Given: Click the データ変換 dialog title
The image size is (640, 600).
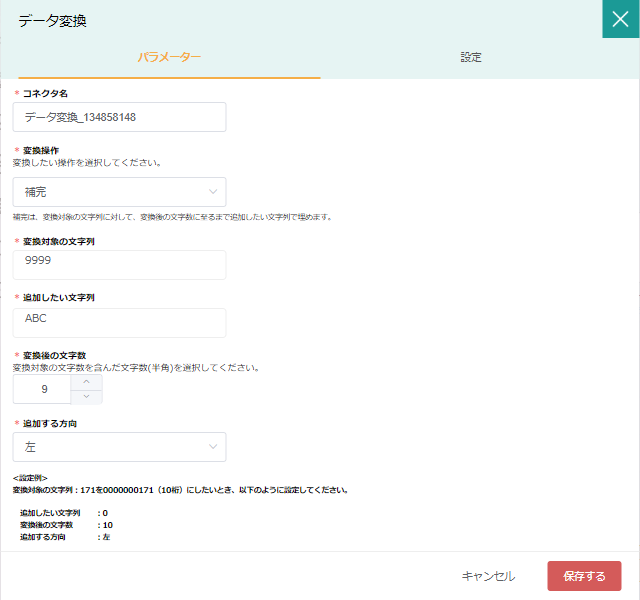Looking at the screenshot, I should coord(52,20).
